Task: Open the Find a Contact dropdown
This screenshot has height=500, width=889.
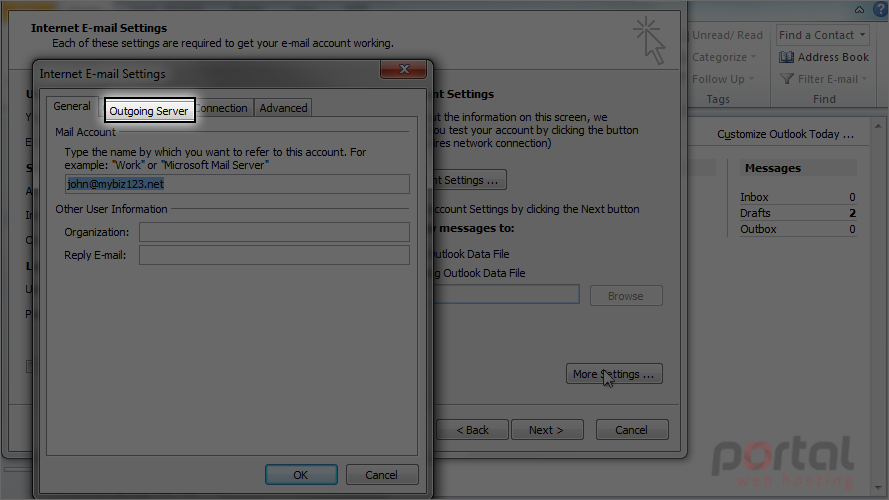Action: point(862,35)
